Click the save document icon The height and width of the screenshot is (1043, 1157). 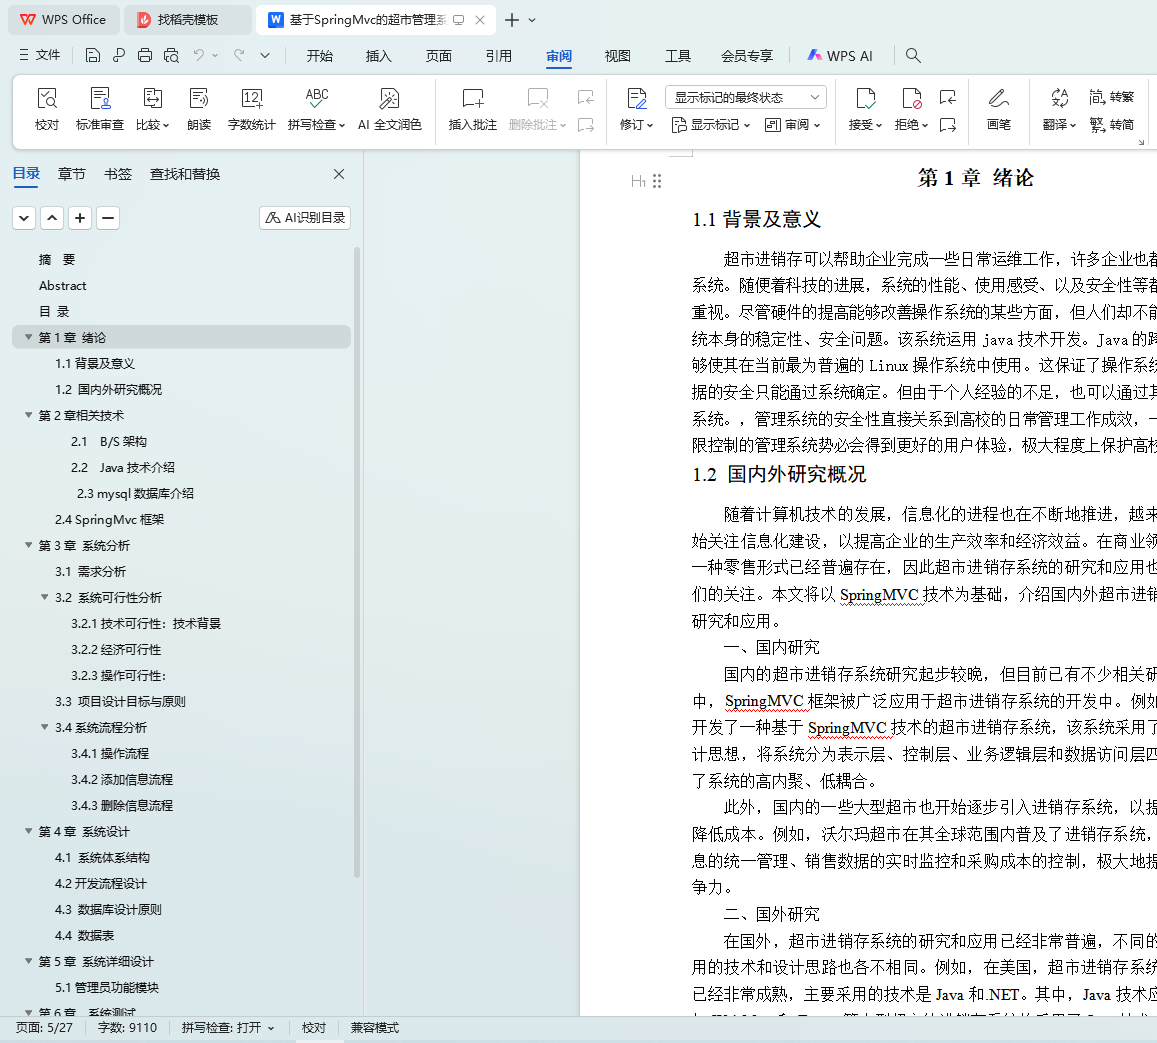point(92,55)
